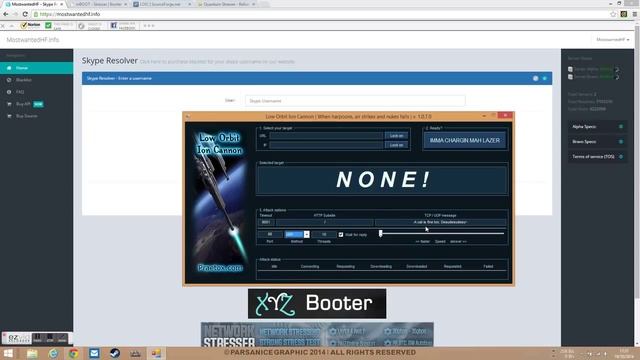Expand the Alpha Specs panel
The height and width of the screenshot is (360, 640).
pyautogui.click(x=597, y=127)
